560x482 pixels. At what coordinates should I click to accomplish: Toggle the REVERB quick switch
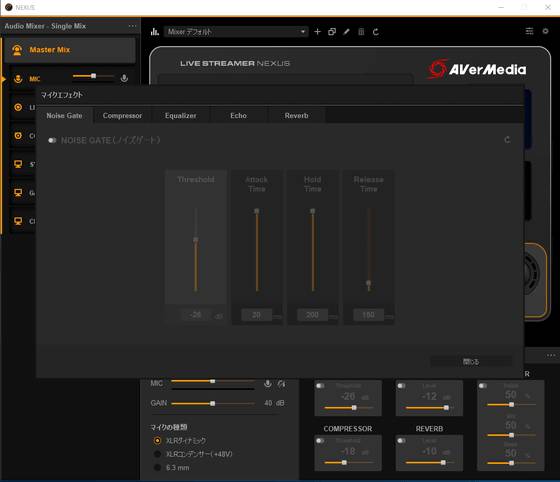(402, 441)
